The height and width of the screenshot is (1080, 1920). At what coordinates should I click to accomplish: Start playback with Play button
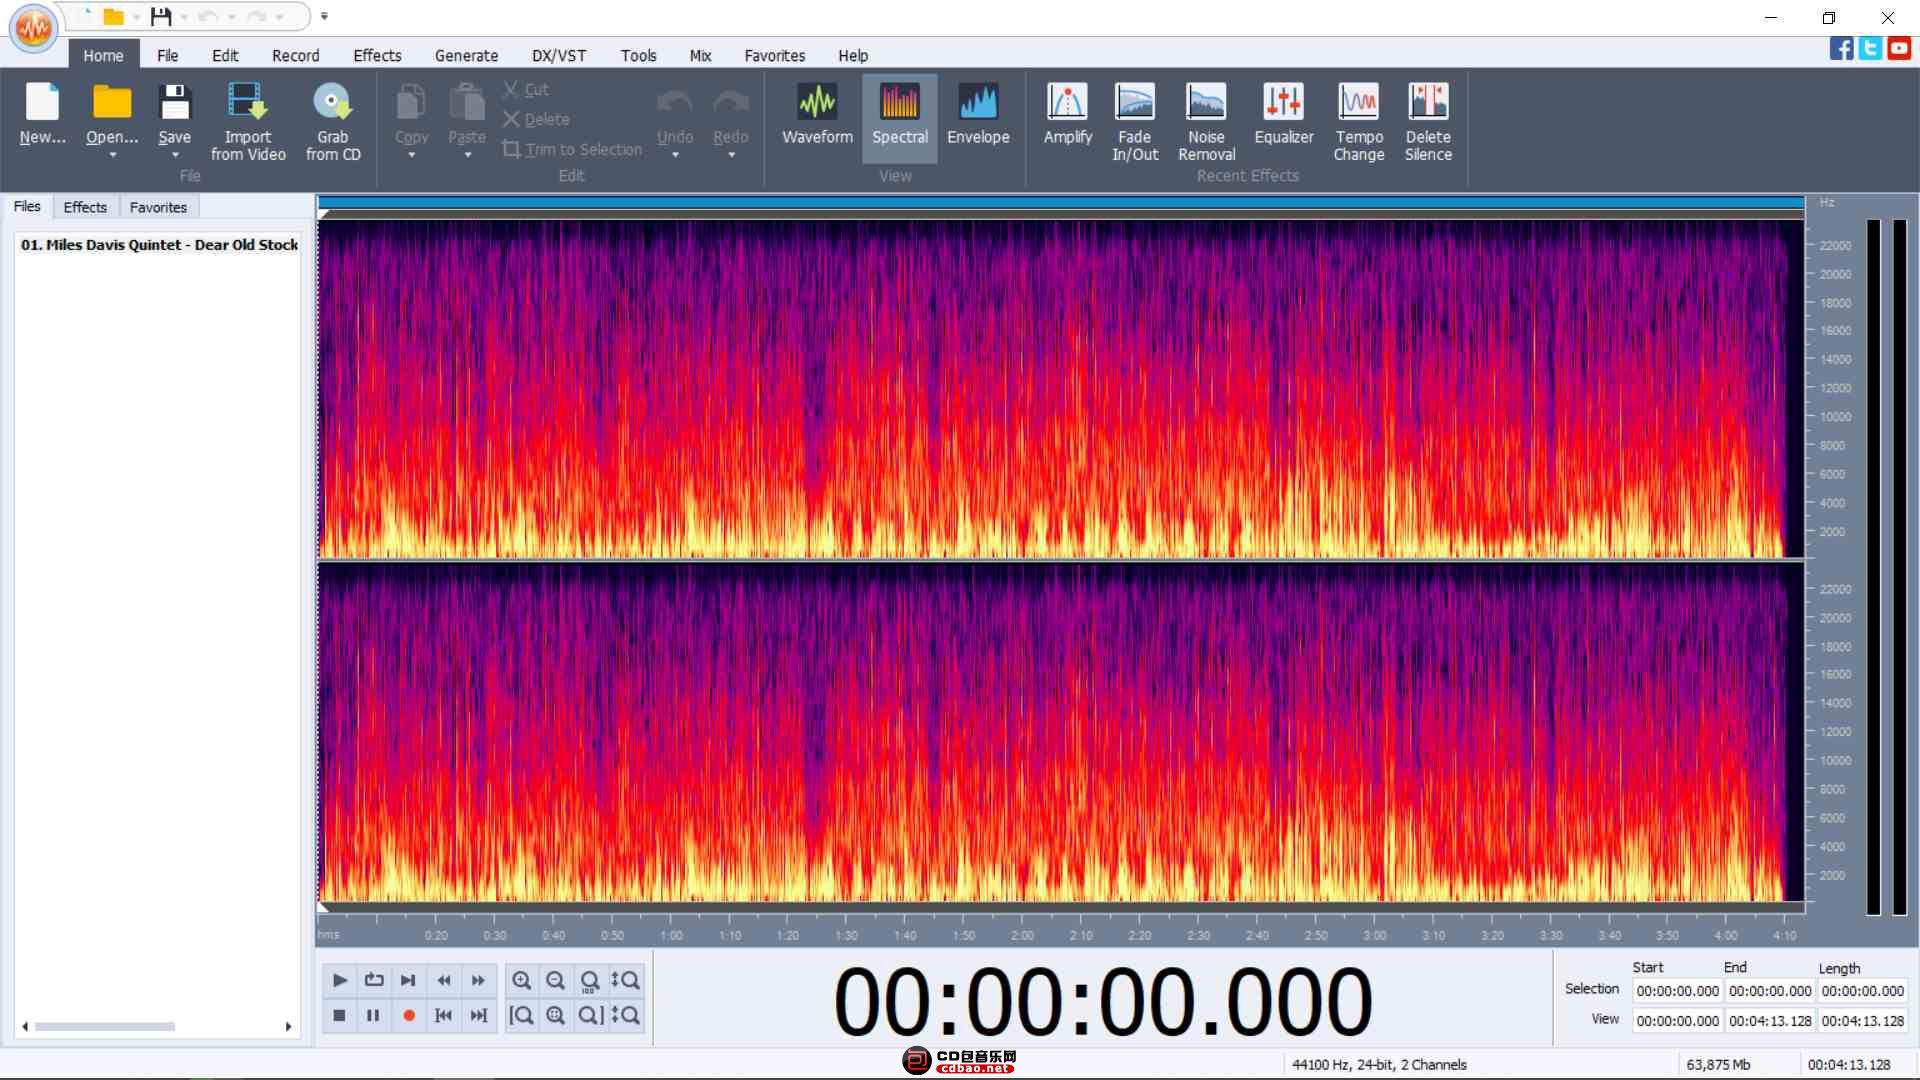click(x=339, y=980)
